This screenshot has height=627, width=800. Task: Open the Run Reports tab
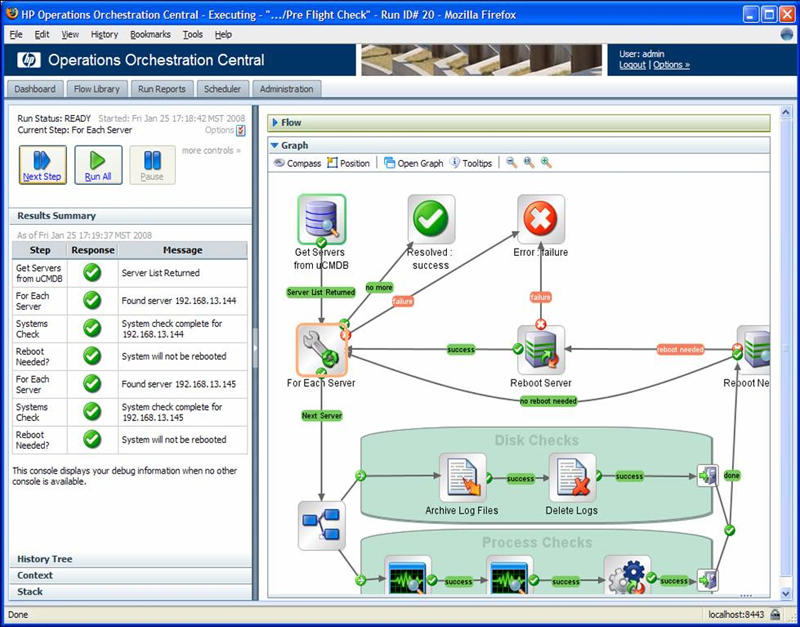pyautogui.click(x=162, y=89)
